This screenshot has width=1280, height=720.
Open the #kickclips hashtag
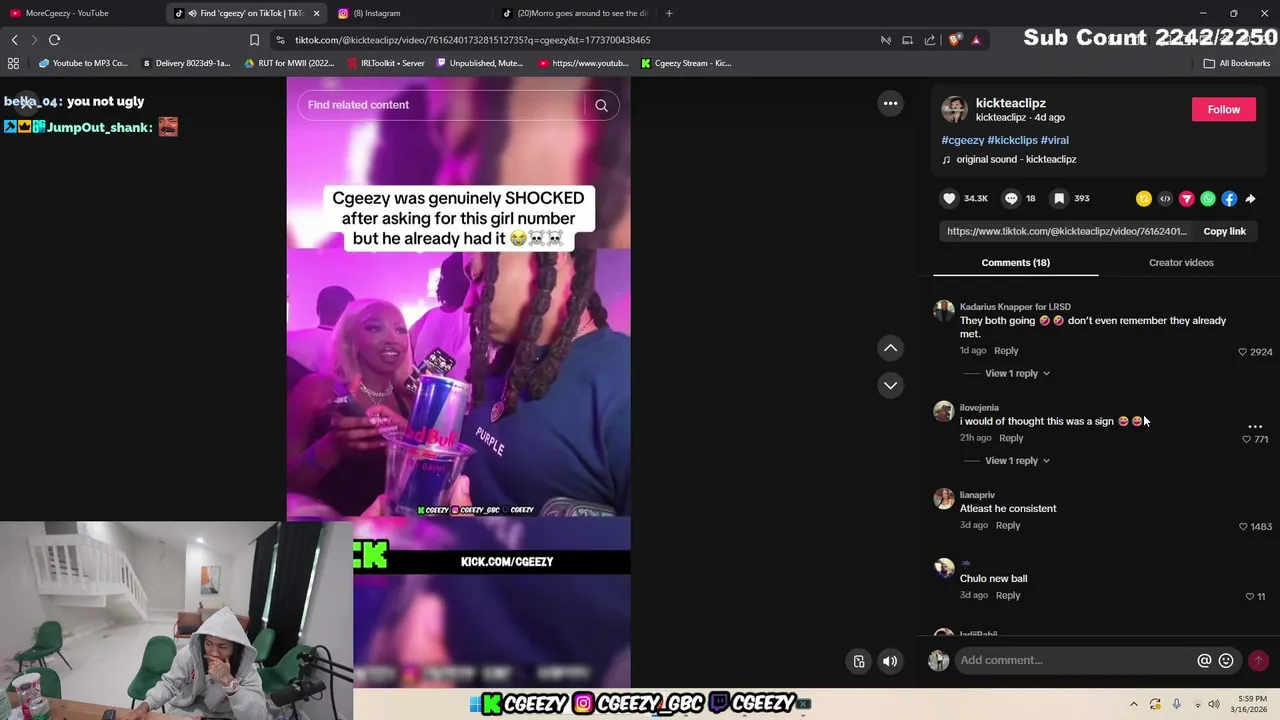pos(1012,140)
